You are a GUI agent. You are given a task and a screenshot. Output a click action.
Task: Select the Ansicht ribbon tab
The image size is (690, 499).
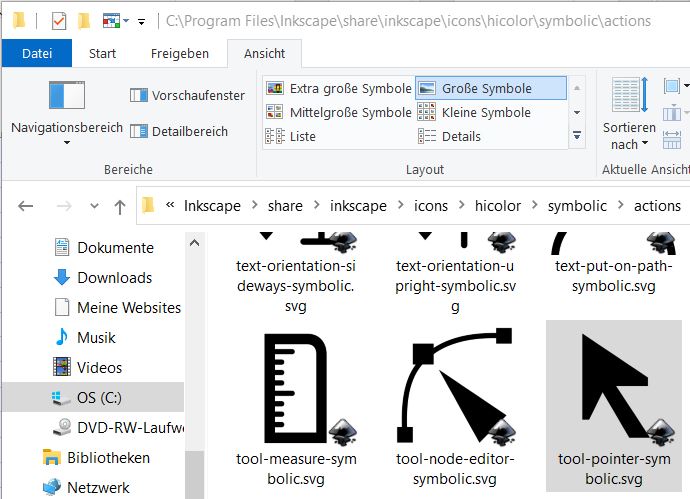coord(264,53)
